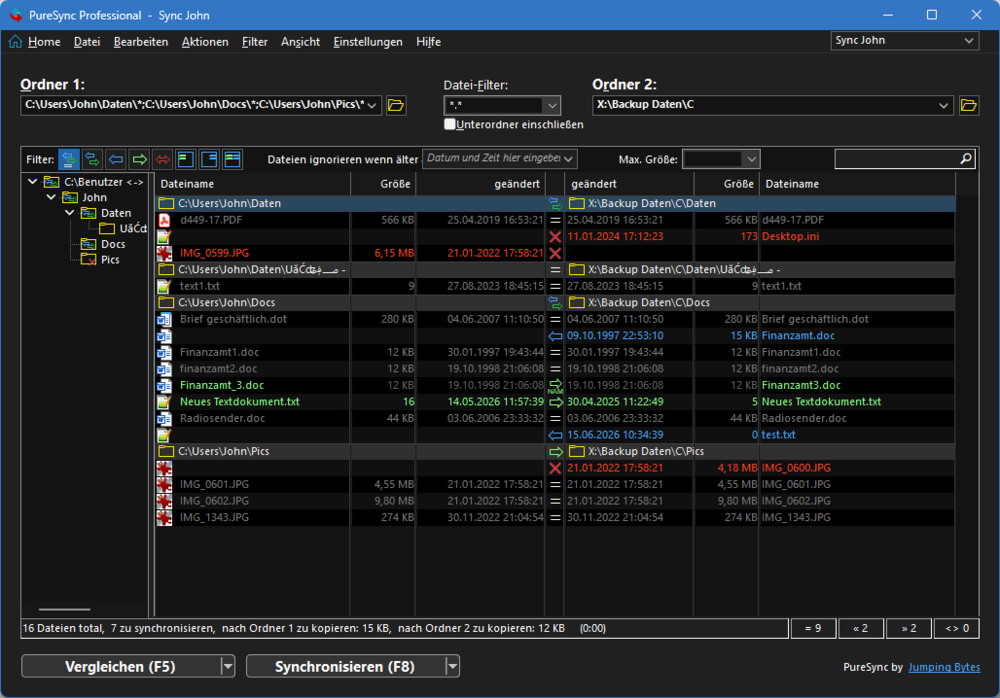Click folder icon of X:\Backup Daten\C\Daten
Viewport: 1000px width, 698px height.
coord(577,204)
